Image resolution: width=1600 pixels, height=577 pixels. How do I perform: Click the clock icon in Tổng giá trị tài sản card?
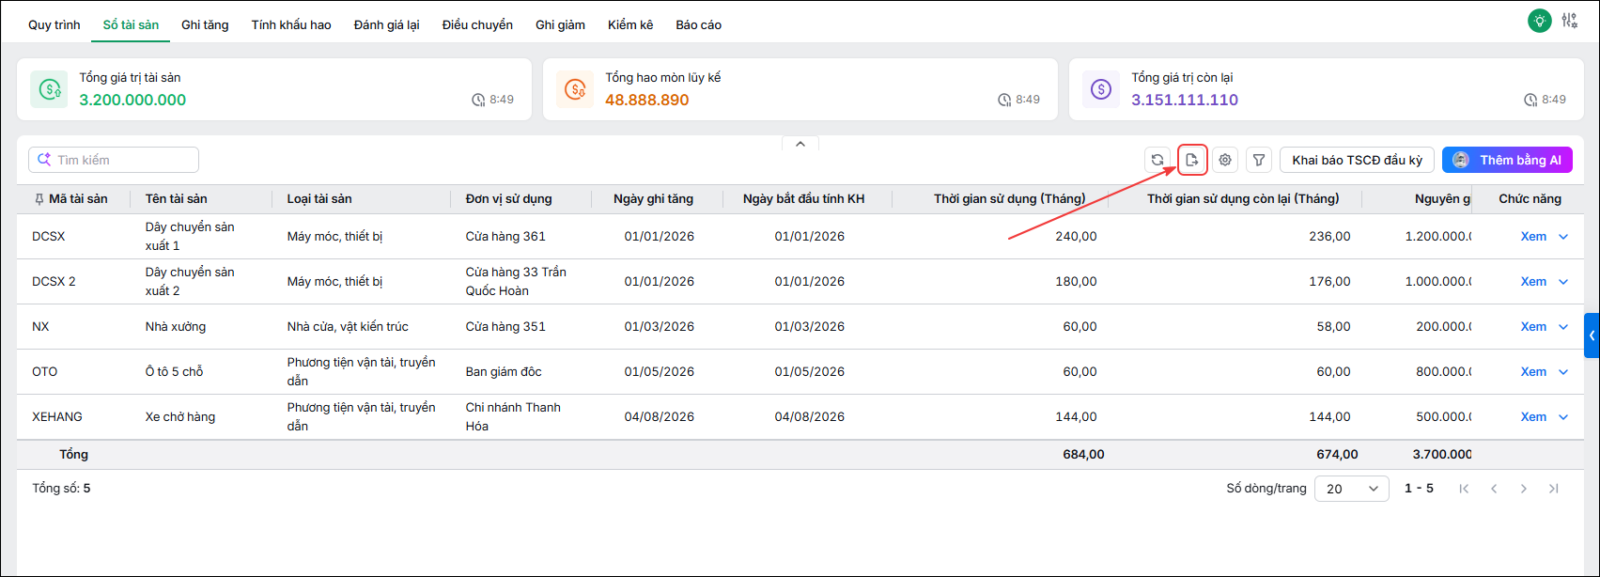click(x=478, y=100)
